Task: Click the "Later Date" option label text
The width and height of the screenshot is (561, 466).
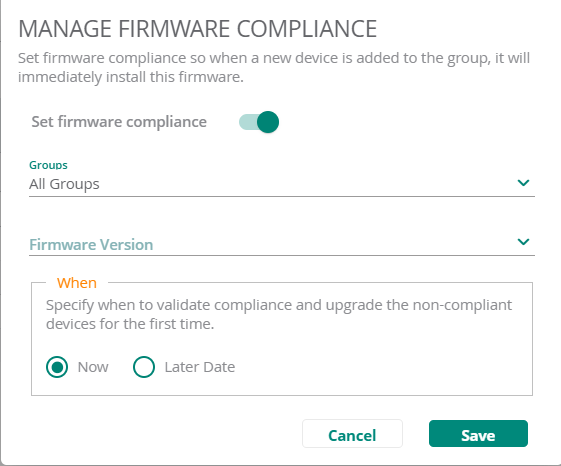Action: click(200, 367)
